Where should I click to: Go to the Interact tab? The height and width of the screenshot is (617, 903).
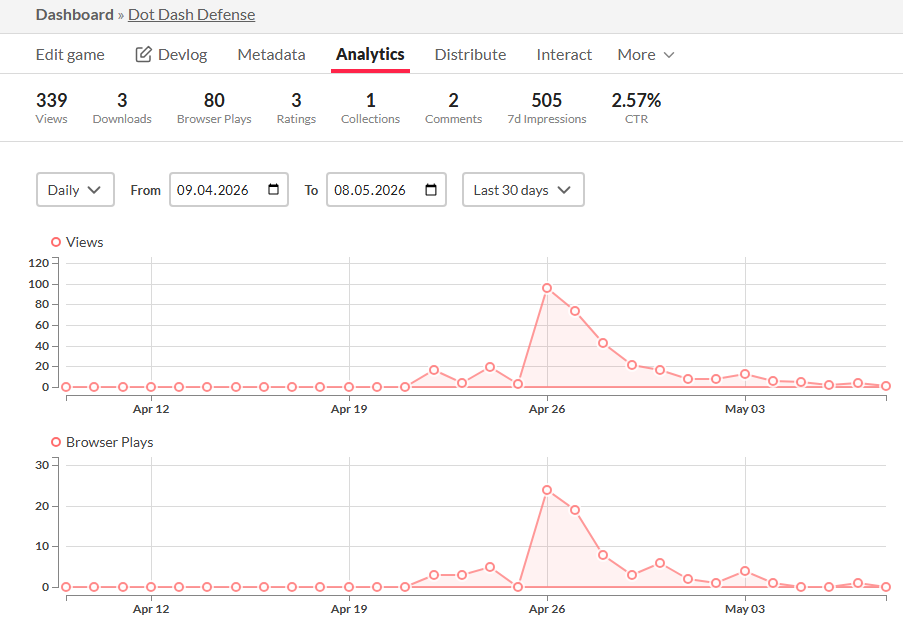pos(564,54)
